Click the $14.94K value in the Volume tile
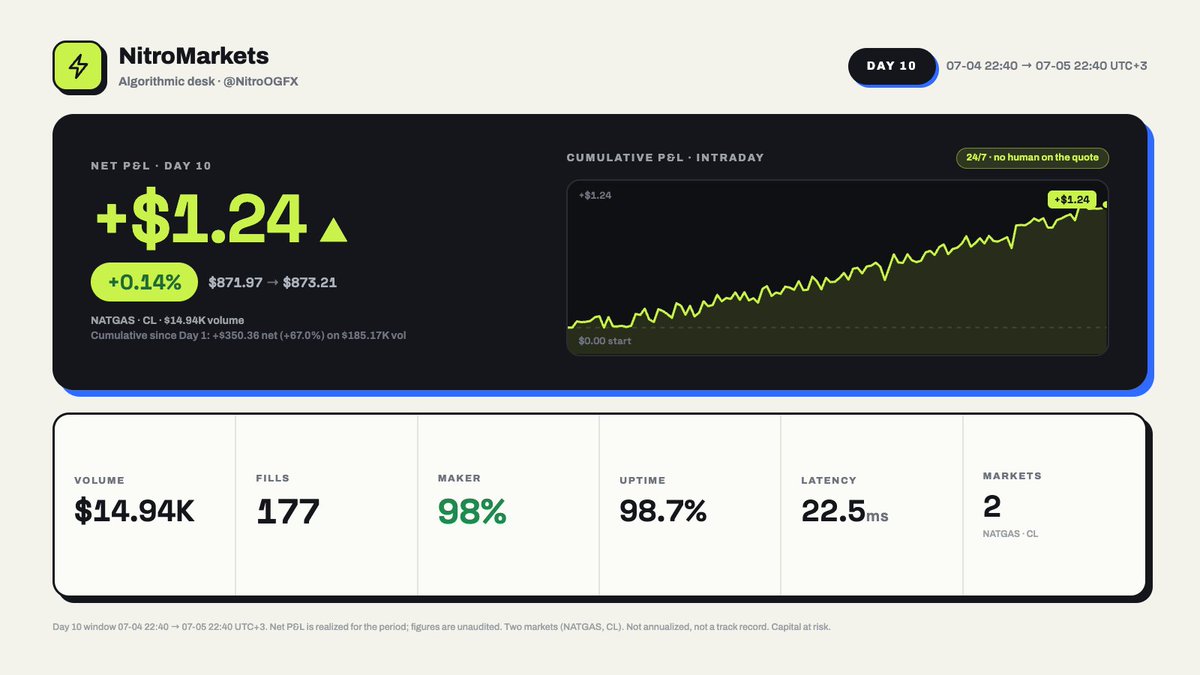The height and width of the screenshot is (675, 1200). (135, 511)
